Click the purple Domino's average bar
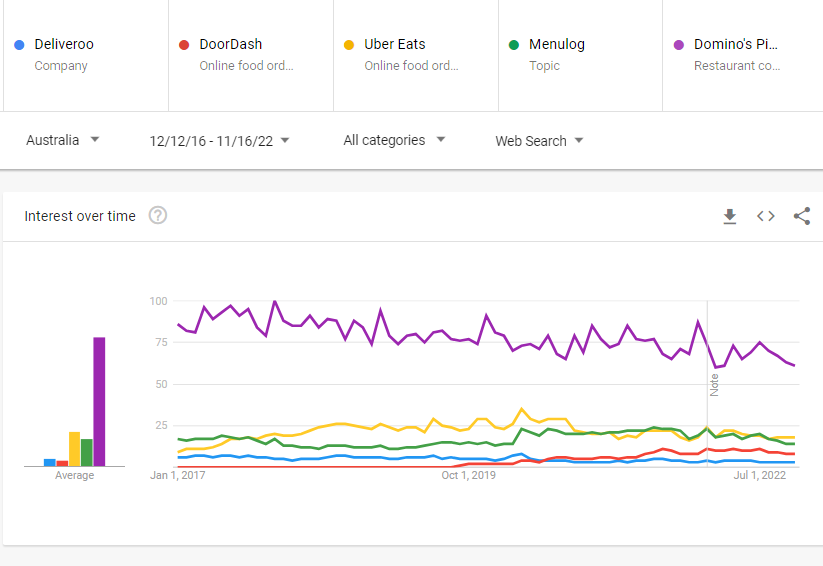 pyautogui.click(x=99, y=402)
